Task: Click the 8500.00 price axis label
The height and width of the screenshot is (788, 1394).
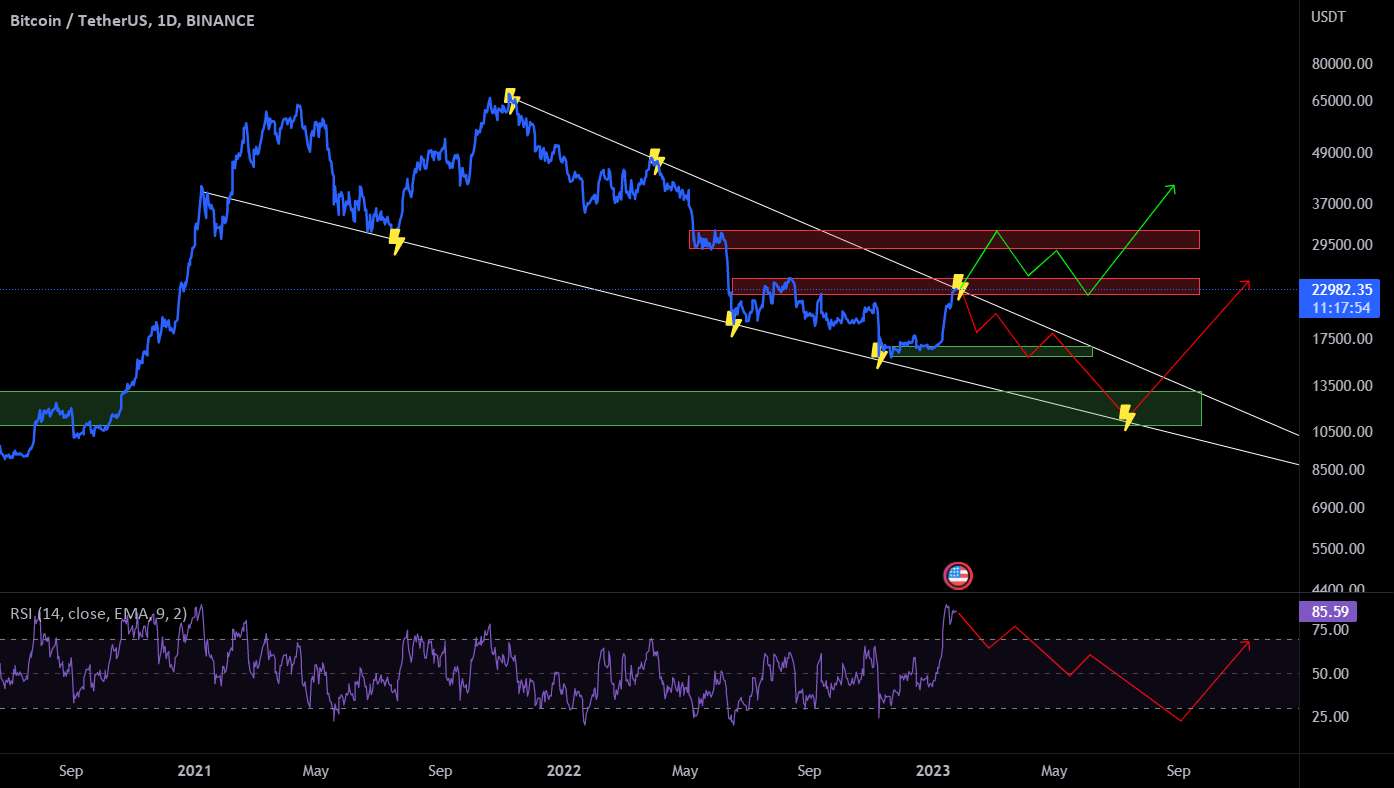Action: pyautogui.click(x=1336, y=470)
